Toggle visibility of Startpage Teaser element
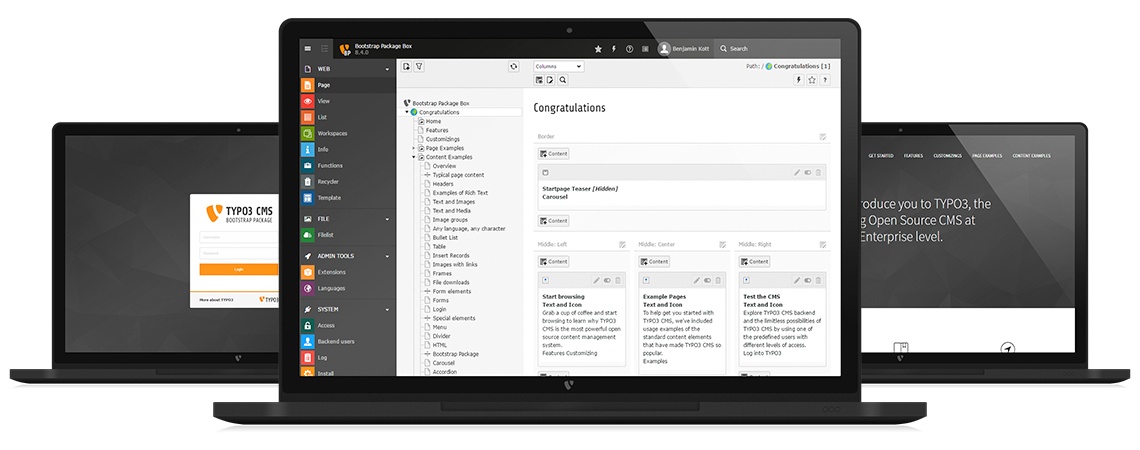This screenshot has height=450, width=1140. coord(807,173)
